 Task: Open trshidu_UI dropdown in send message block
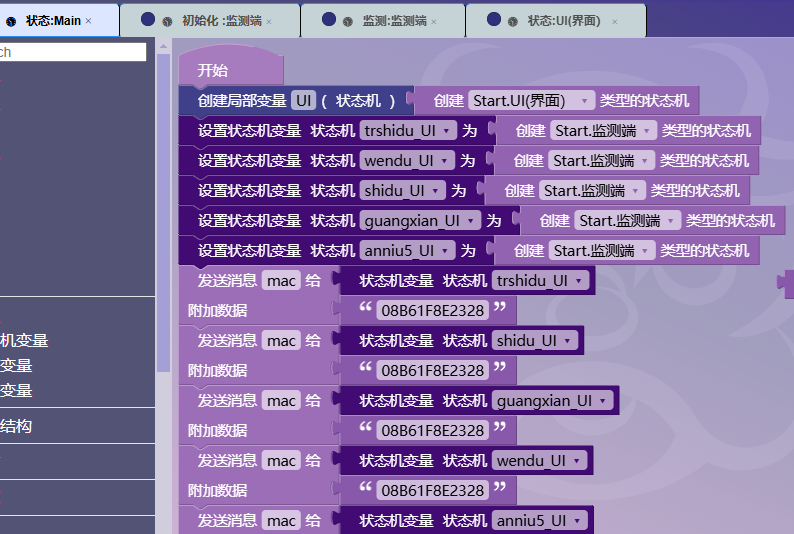pos(540,280)
